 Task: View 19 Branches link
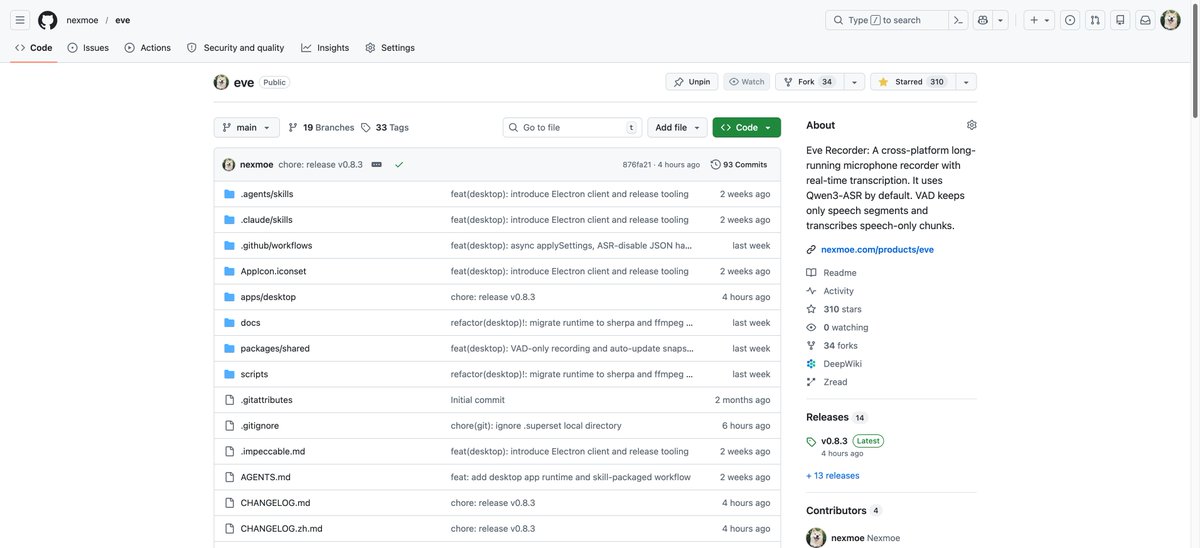pos(321,127)
